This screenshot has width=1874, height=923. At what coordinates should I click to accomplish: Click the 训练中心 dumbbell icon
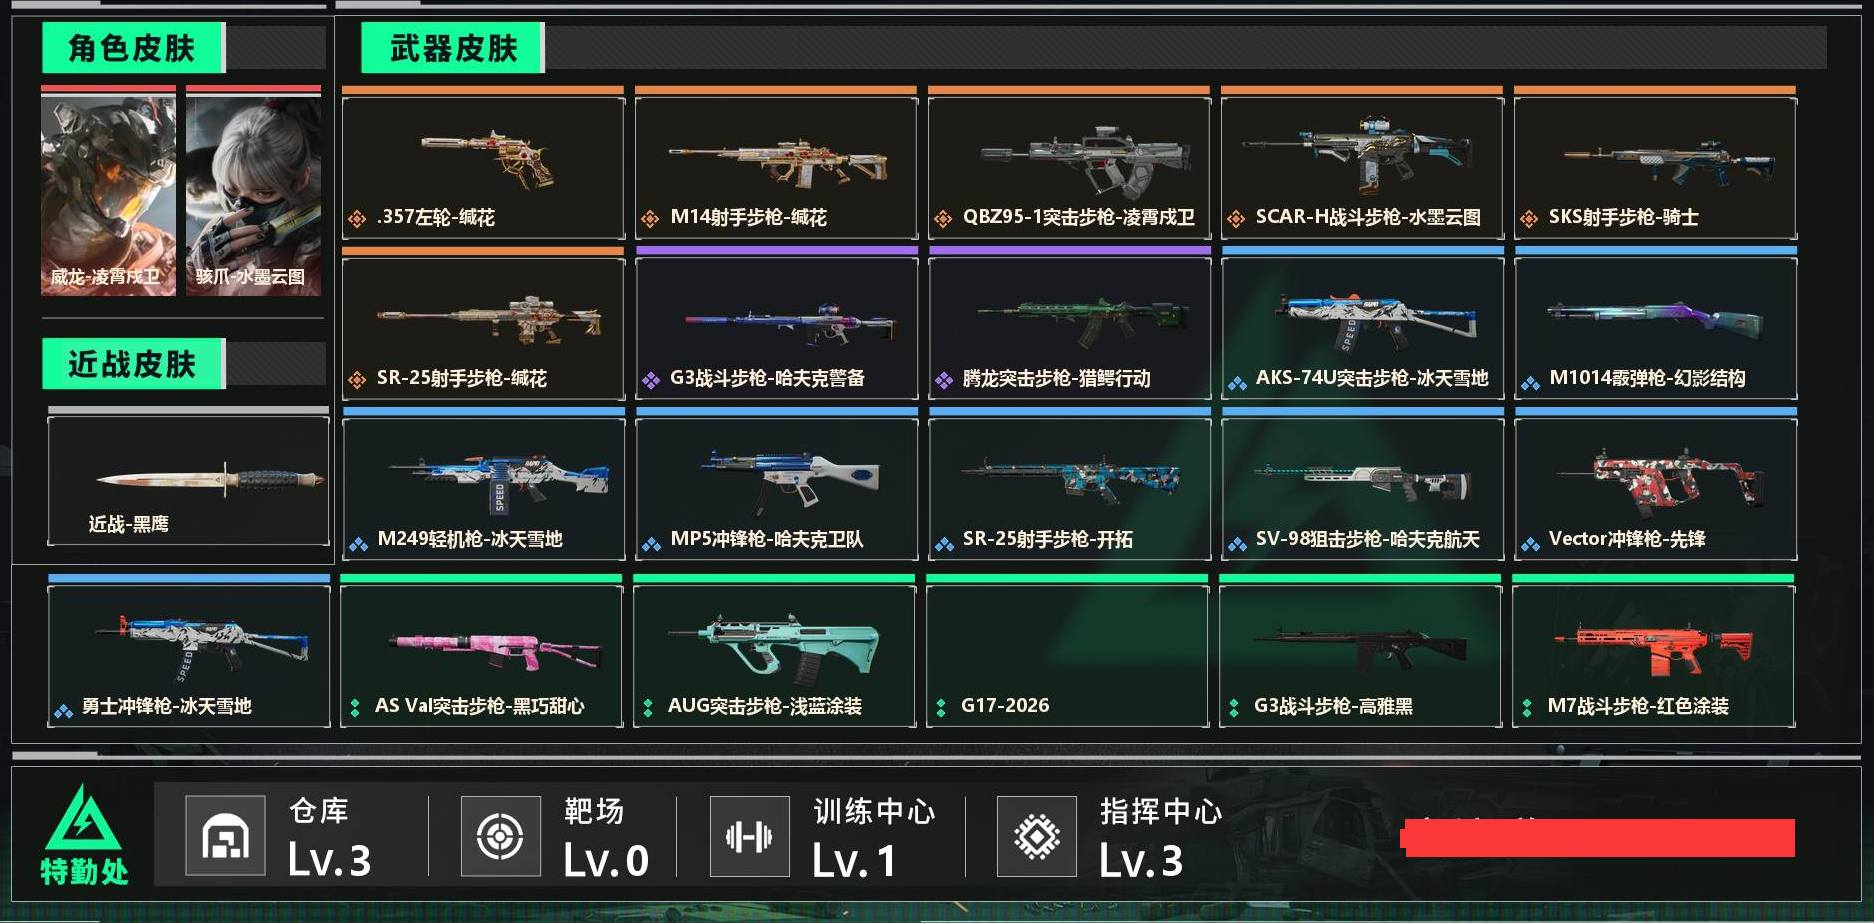pyautogui.click(x=749, y=836)
